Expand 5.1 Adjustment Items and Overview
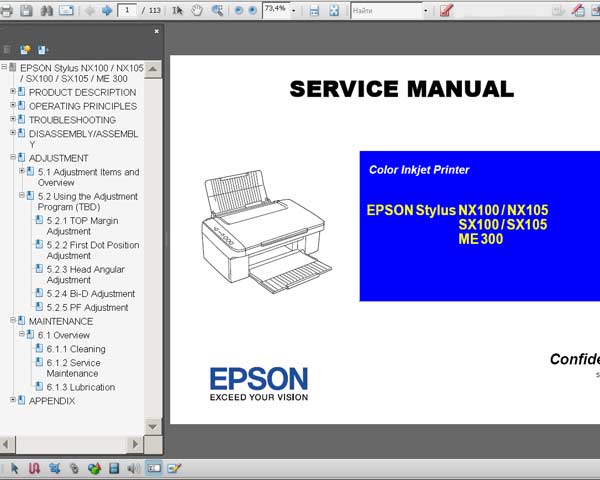This screenshot has height=480, width=600. [22, 171]
